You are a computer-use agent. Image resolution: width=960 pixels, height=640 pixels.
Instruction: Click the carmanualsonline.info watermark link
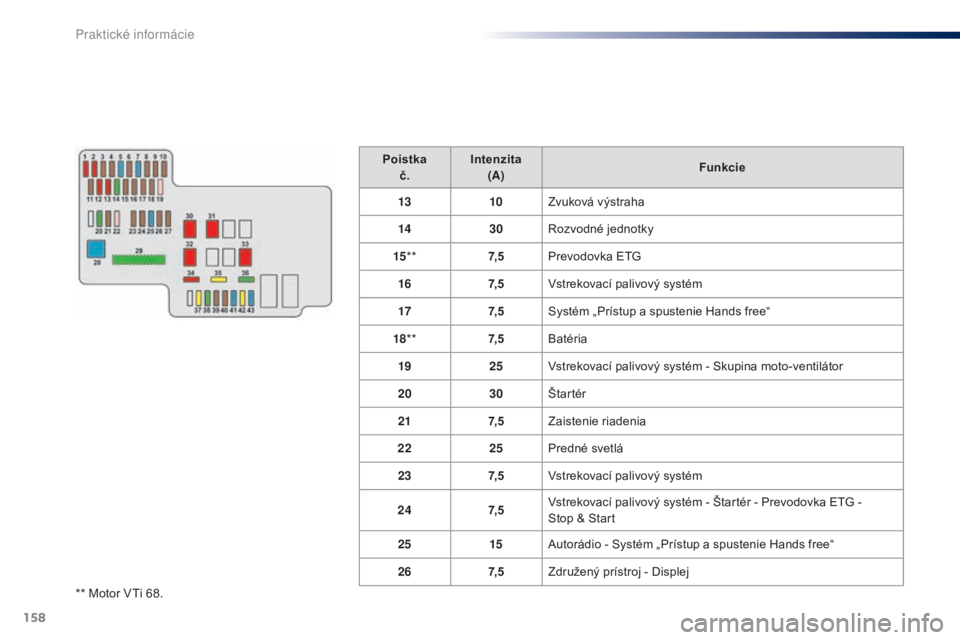point(812,623)
